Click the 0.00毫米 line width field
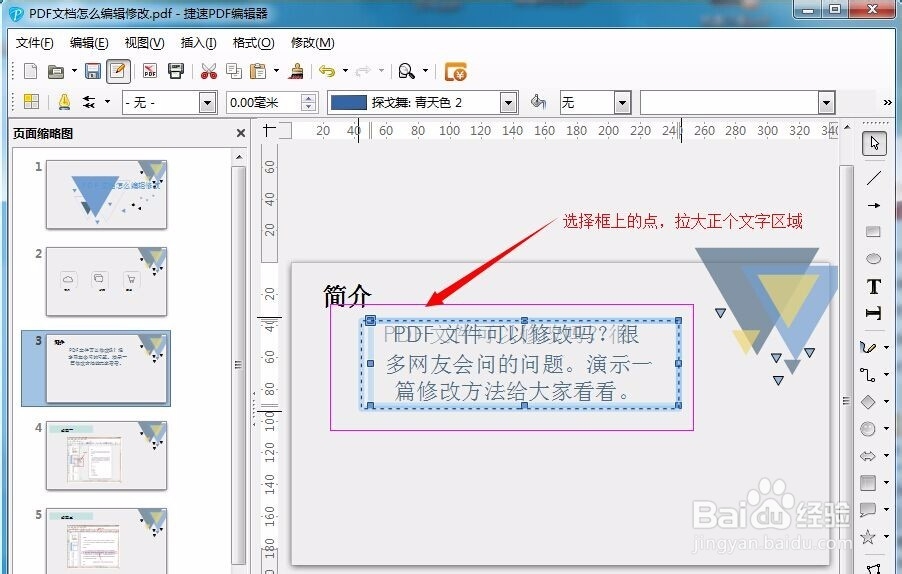Viewport: 902px width, 574px height. point(263,103)
